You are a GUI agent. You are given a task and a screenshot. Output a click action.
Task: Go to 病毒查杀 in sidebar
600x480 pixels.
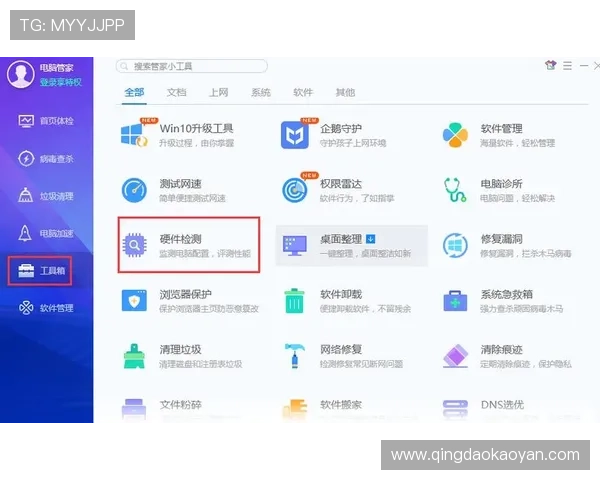click(x=46, y=158)
